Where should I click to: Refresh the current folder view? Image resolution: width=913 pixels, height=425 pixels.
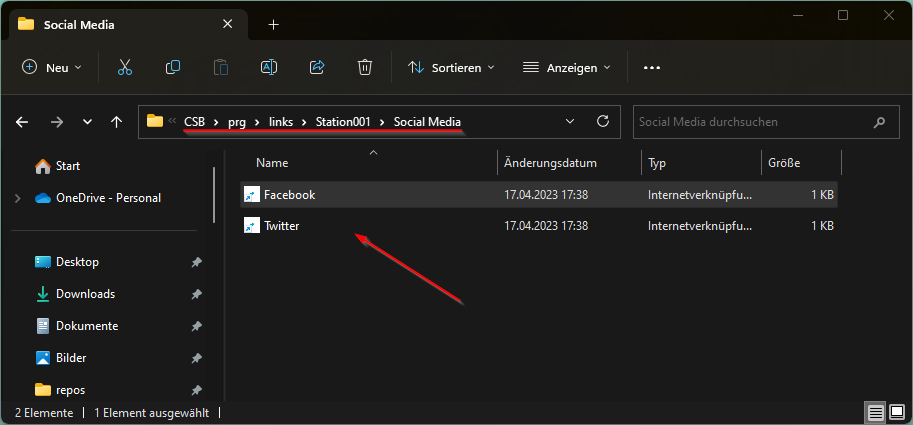pos(603,121)
